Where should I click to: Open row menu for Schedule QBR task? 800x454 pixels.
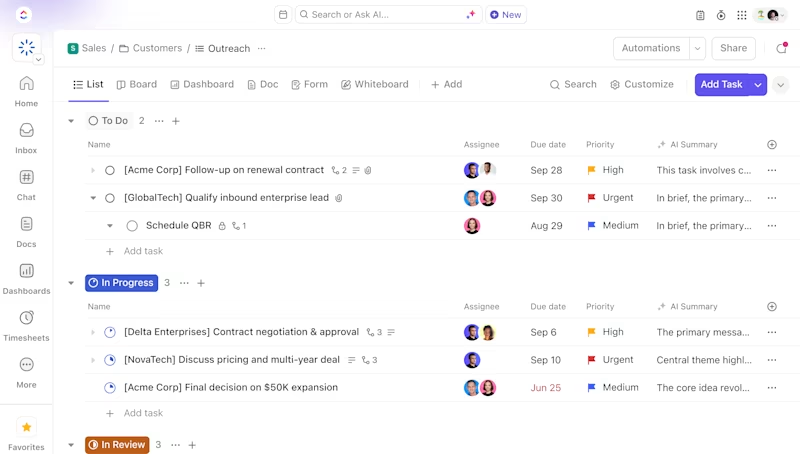pyautogui.click(x=772, y=225)
